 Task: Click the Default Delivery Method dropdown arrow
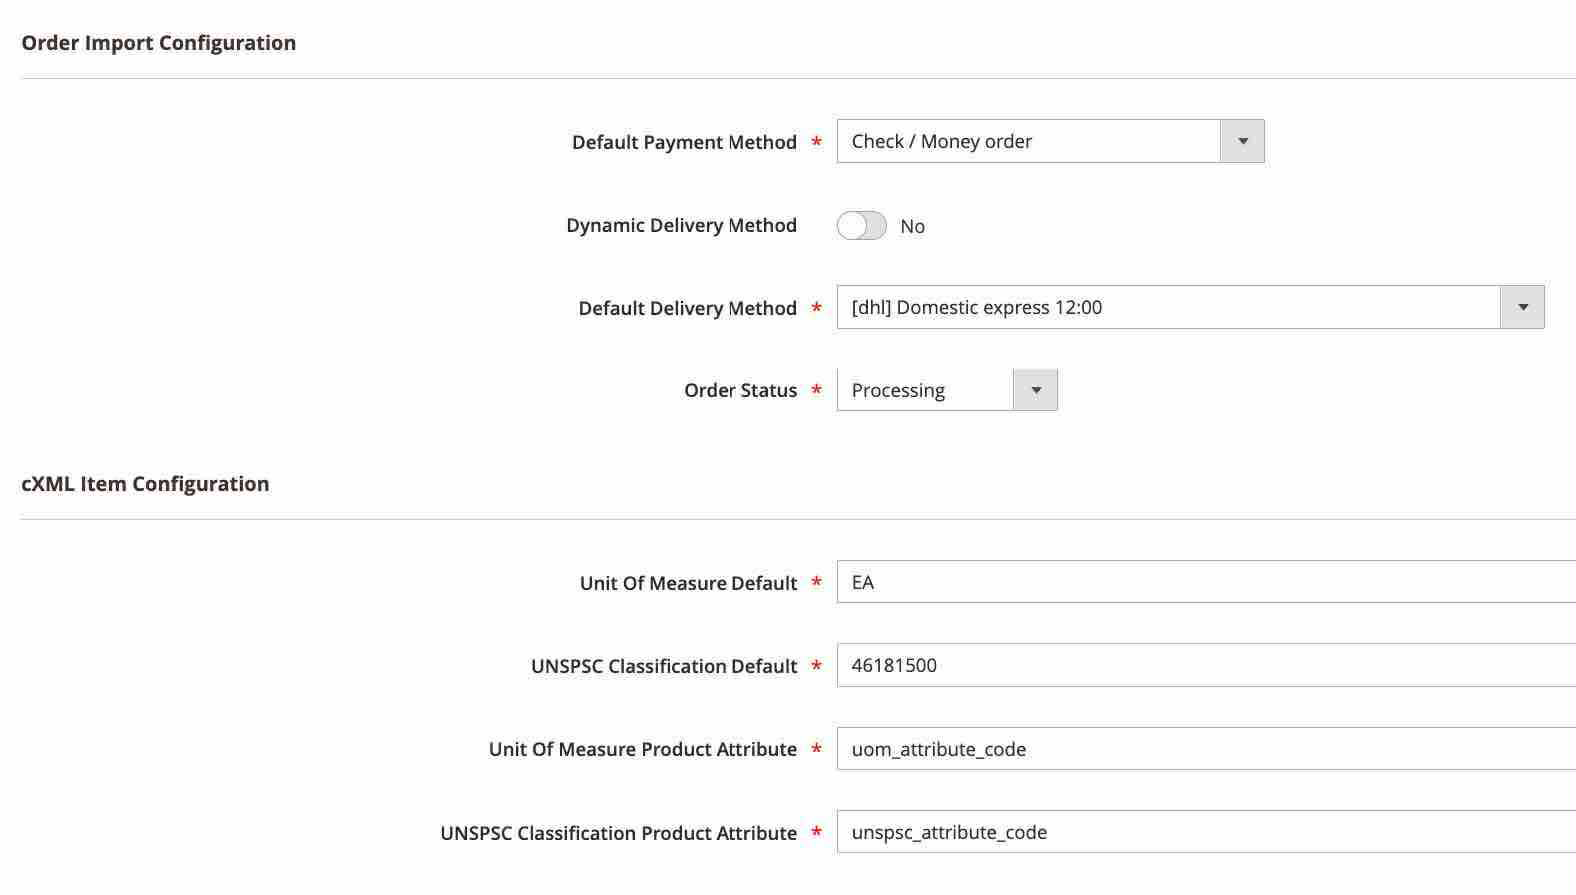click(x=1522, y=307)
